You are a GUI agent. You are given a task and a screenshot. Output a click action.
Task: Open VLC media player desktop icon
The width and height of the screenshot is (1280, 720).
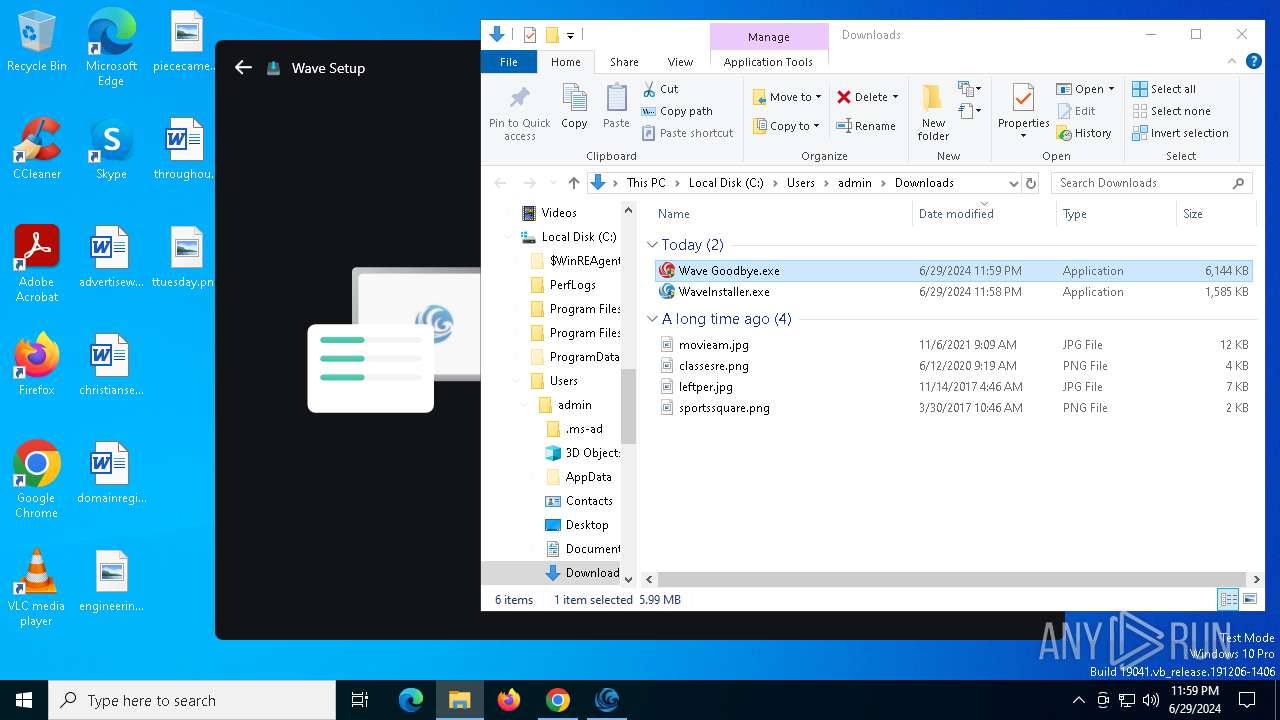pos(37,588)
